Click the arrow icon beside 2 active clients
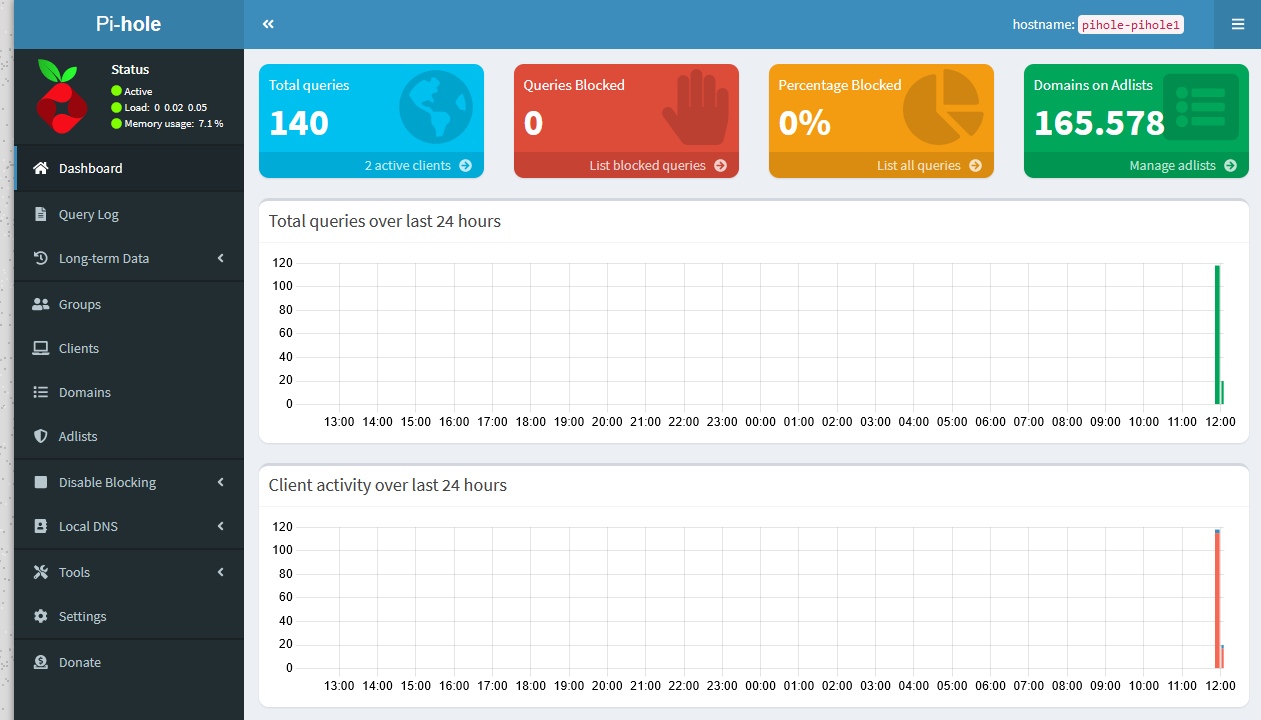1261x720 pixels. click(x=465, y=166)
